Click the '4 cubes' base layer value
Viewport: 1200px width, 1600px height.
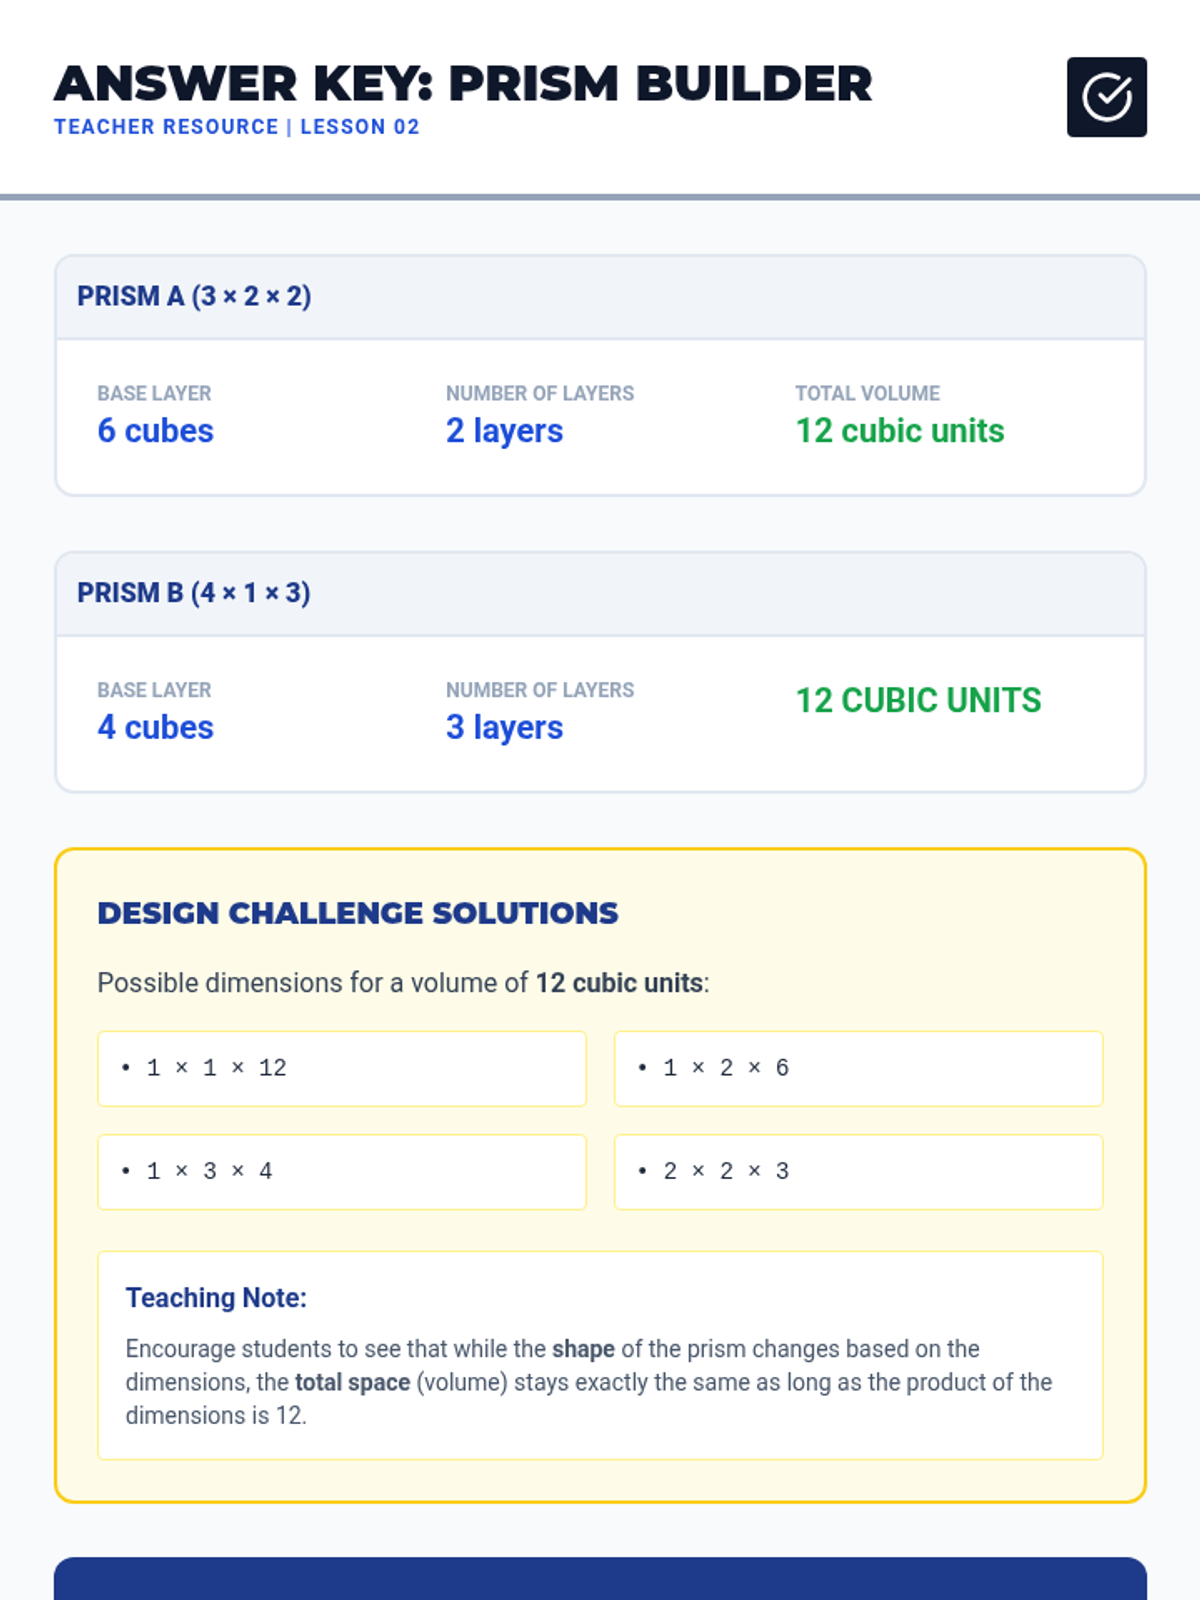[x=155, y=727]
